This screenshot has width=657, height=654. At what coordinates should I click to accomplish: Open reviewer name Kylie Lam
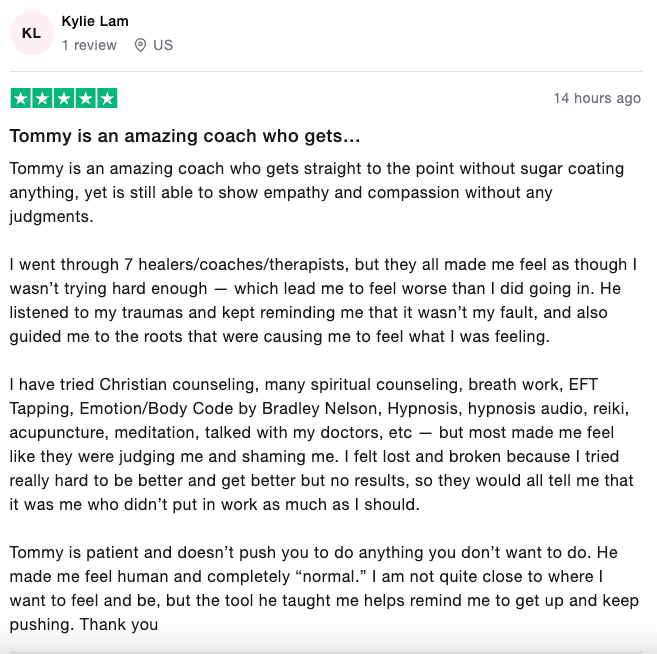coord(95,21)
